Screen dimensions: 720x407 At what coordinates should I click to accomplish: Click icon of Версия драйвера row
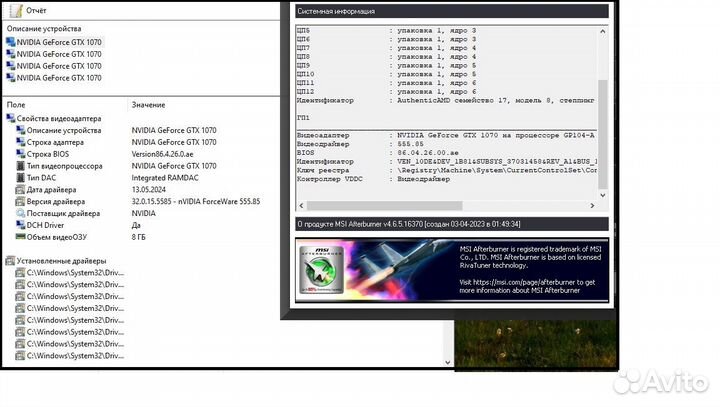tap(20, 202)
